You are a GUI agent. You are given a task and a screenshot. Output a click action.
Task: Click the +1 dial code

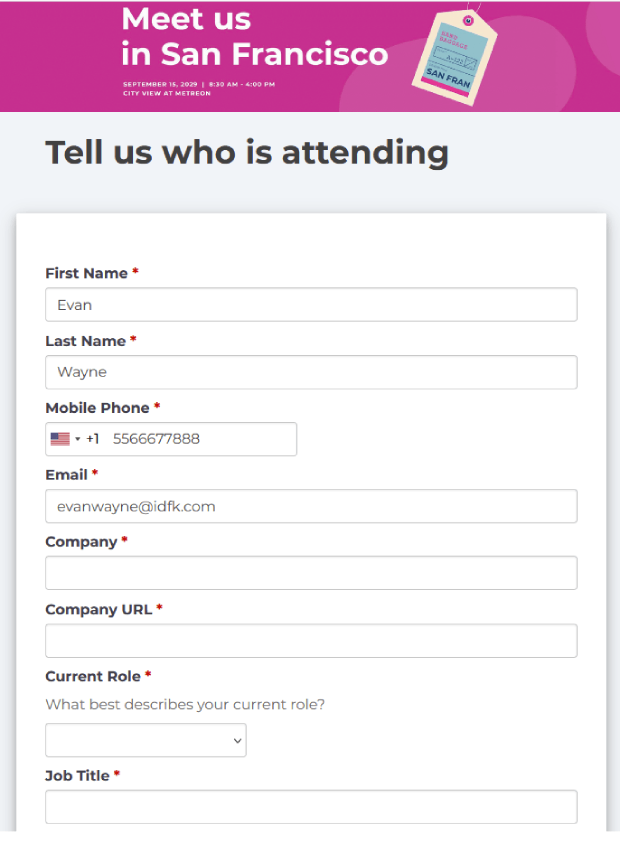(x=93, y=439)
